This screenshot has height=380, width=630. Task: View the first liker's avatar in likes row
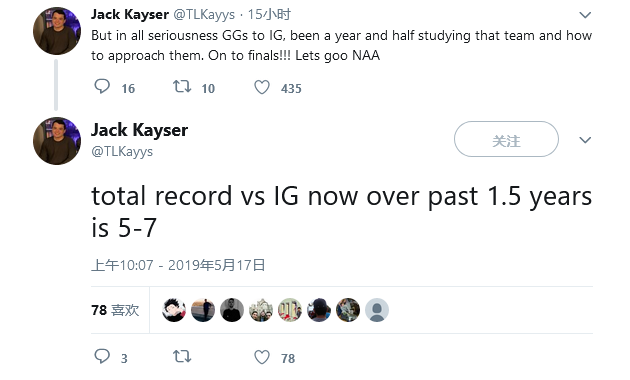(x=174, y=310)
